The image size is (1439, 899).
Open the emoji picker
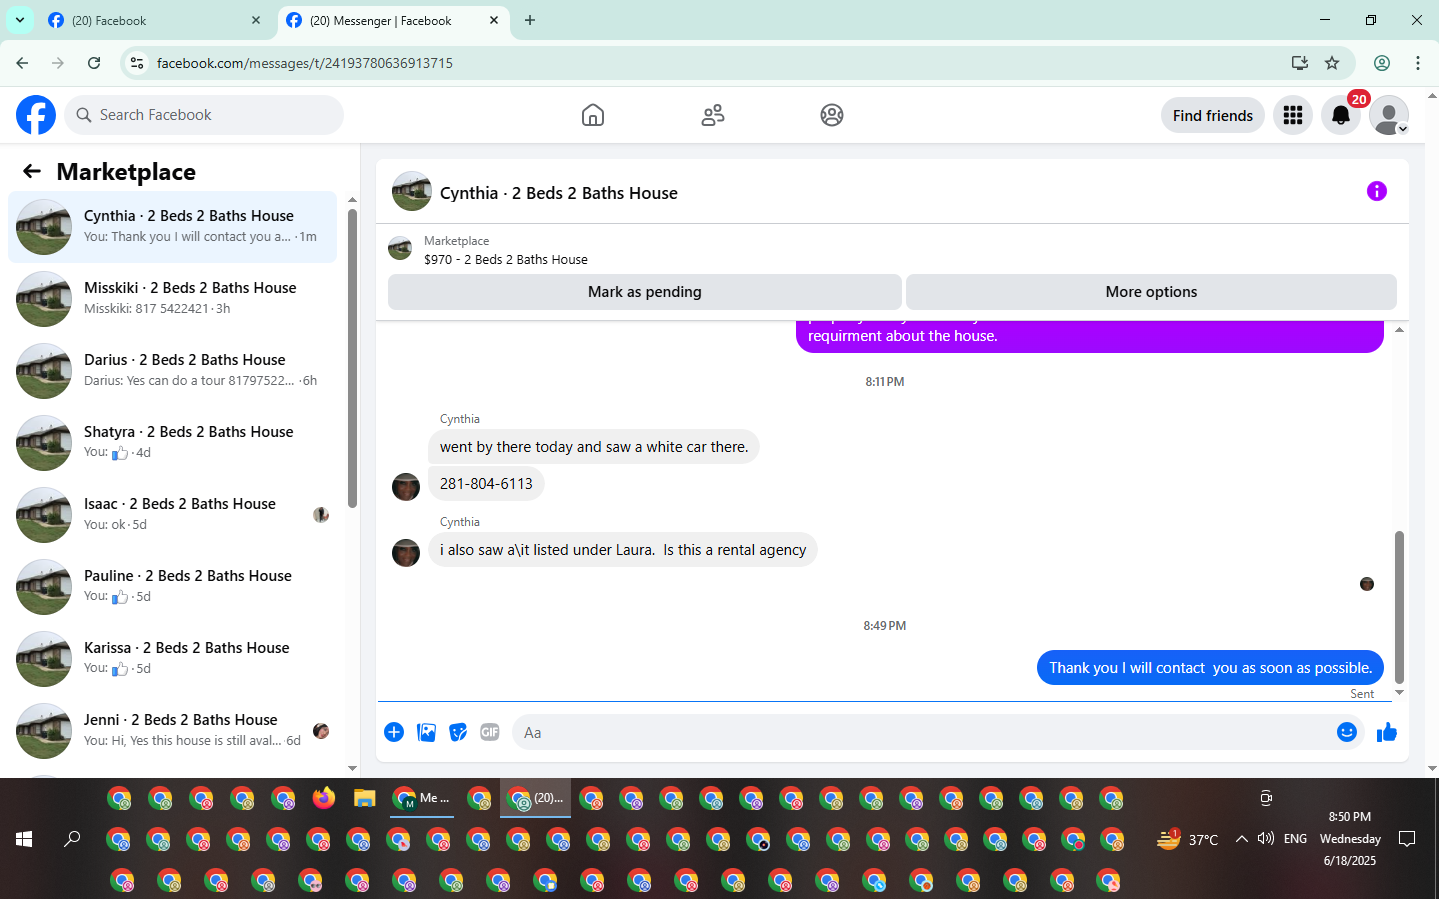click(x=1347, y=732)
